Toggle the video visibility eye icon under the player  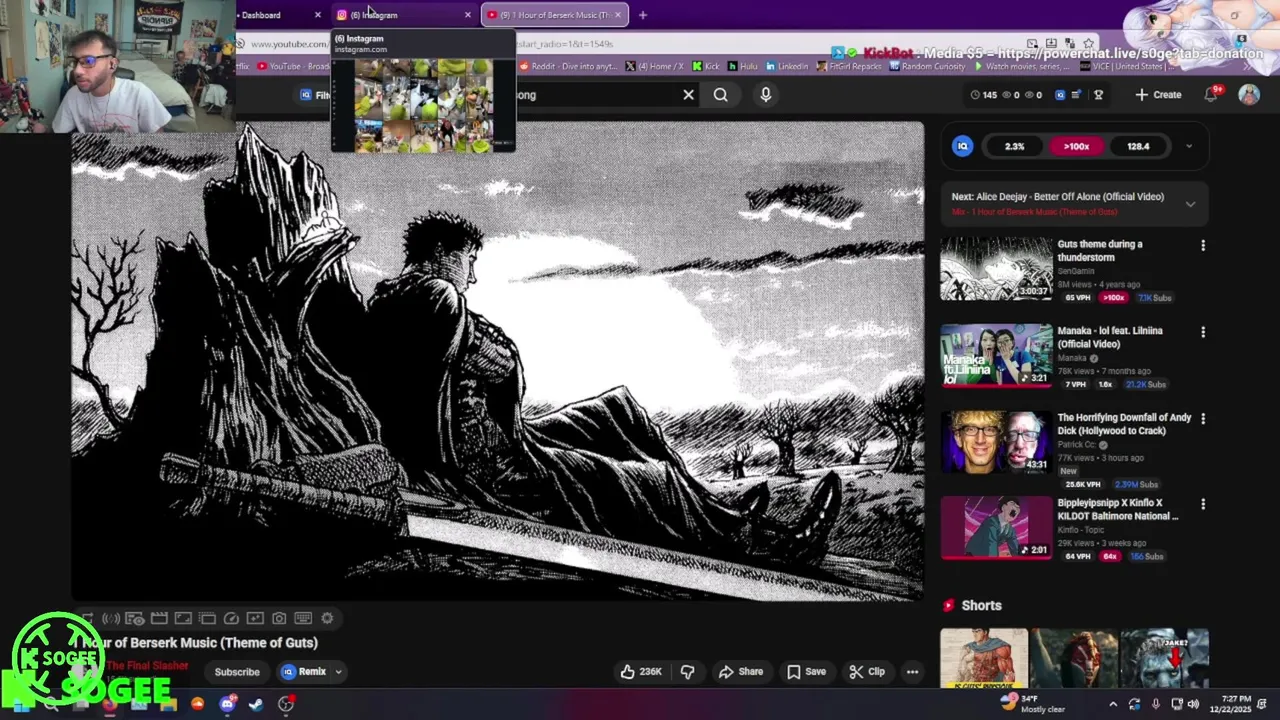pos(135,619)
